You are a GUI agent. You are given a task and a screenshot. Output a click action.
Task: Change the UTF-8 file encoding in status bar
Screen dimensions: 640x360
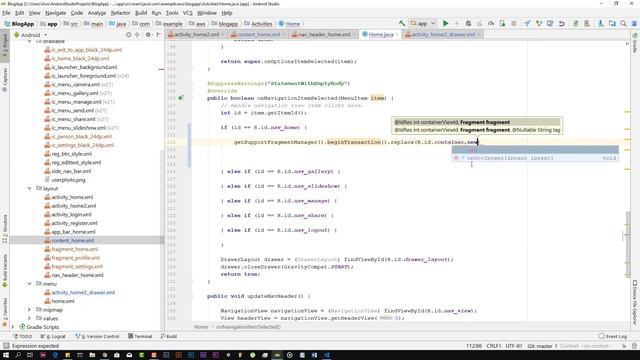coord(514,346)
